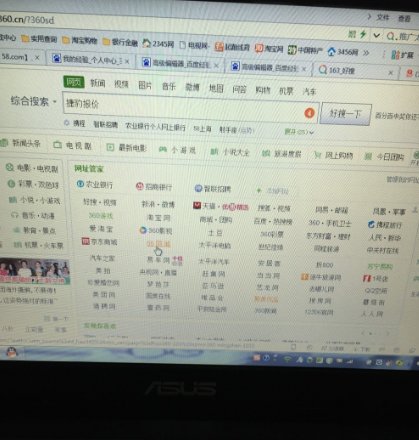
Task: Open 小游戏 in the category bar
Action: point(177,150)
